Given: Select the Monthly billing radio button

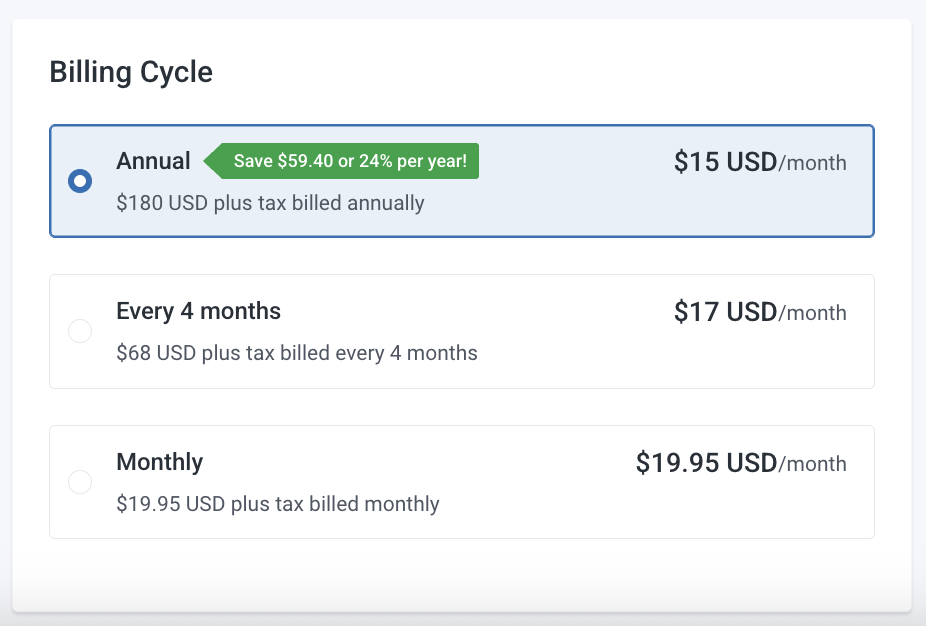Looking at the screenshot, I should tap(80, 482).
